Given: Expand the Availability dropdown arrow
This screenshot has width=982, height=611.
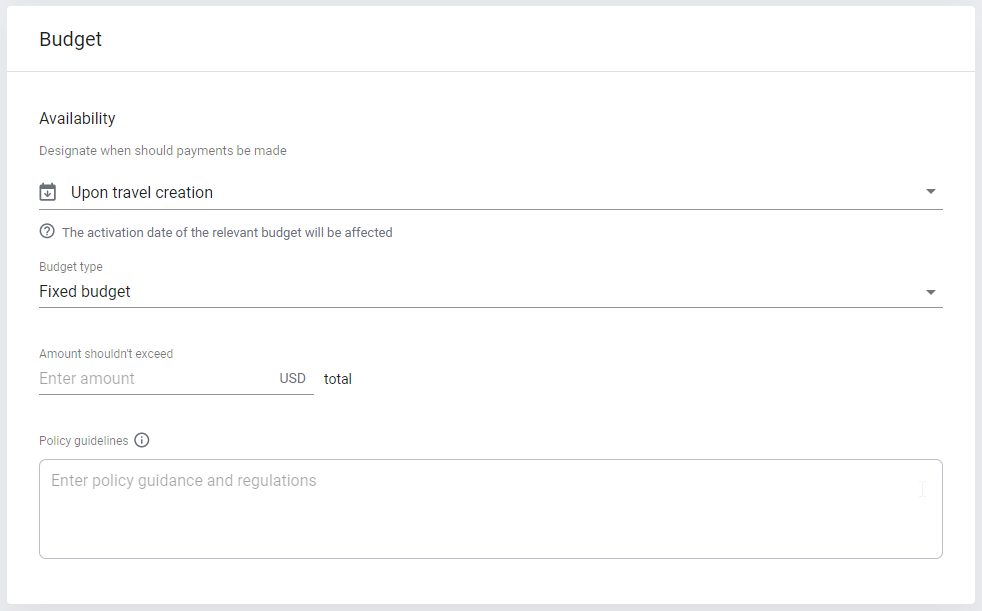Looking at the screenshot, I should (x=931, y=192).
